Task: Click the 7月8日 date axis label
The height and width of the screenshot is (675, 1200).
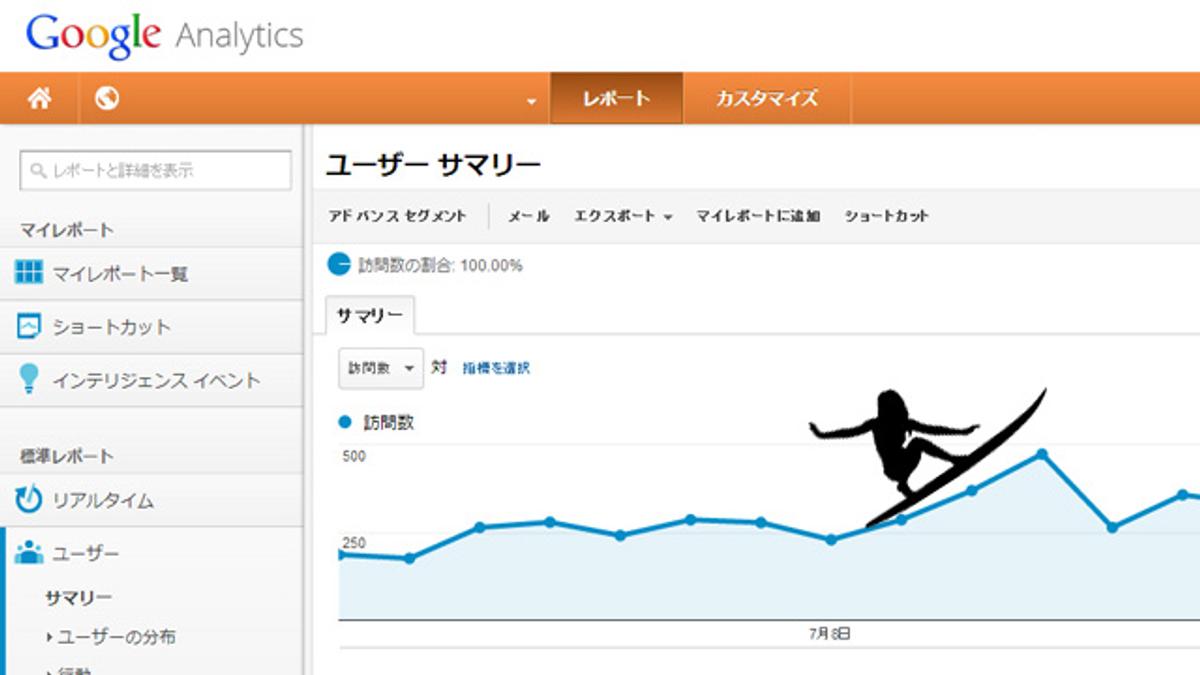Action: (829, 633)
